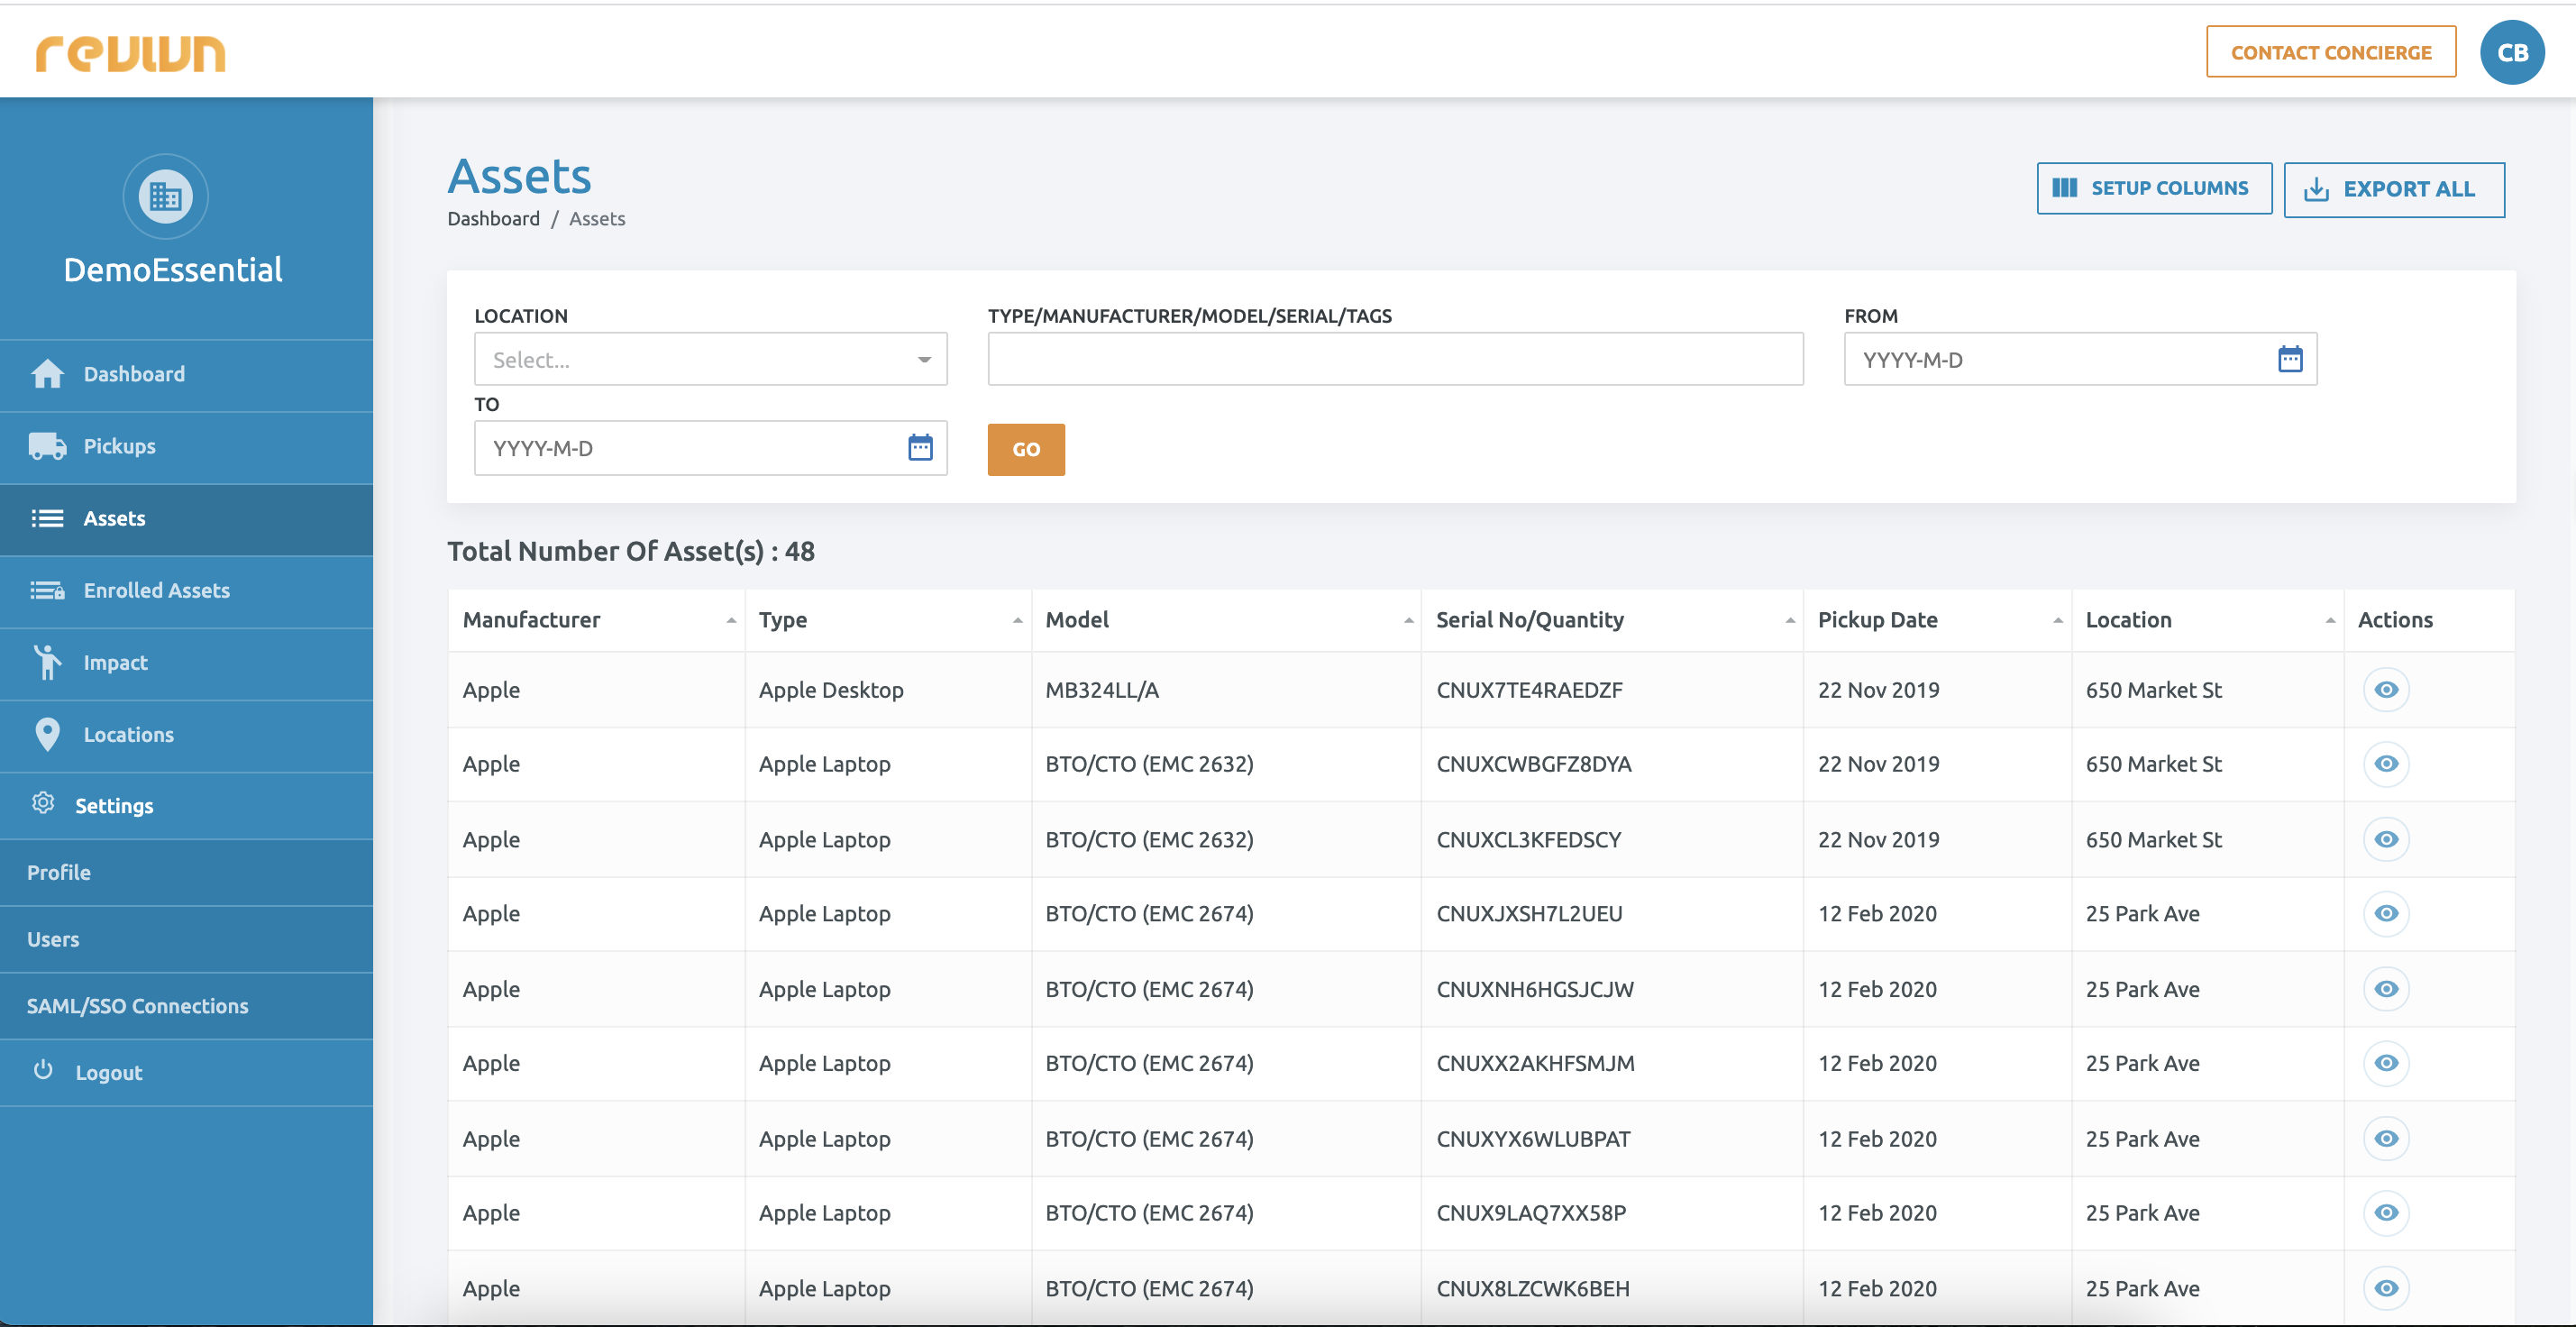
Task: Open Enrolled Assets in sidebar
Action: (156, 590)
